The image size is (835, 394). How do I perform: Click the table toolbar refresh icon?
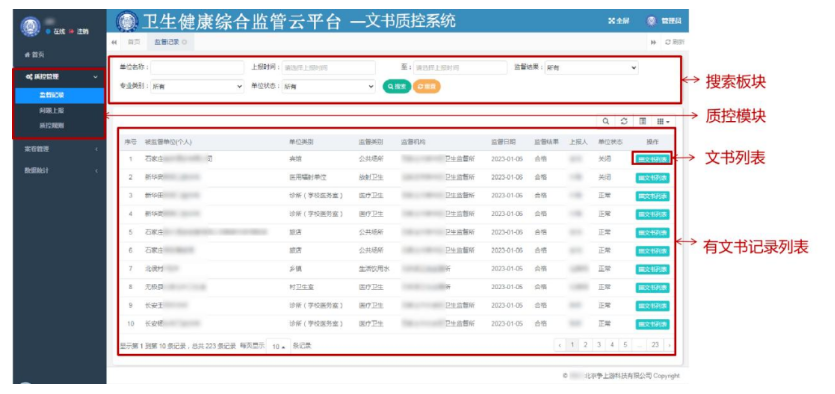[624, 121]
